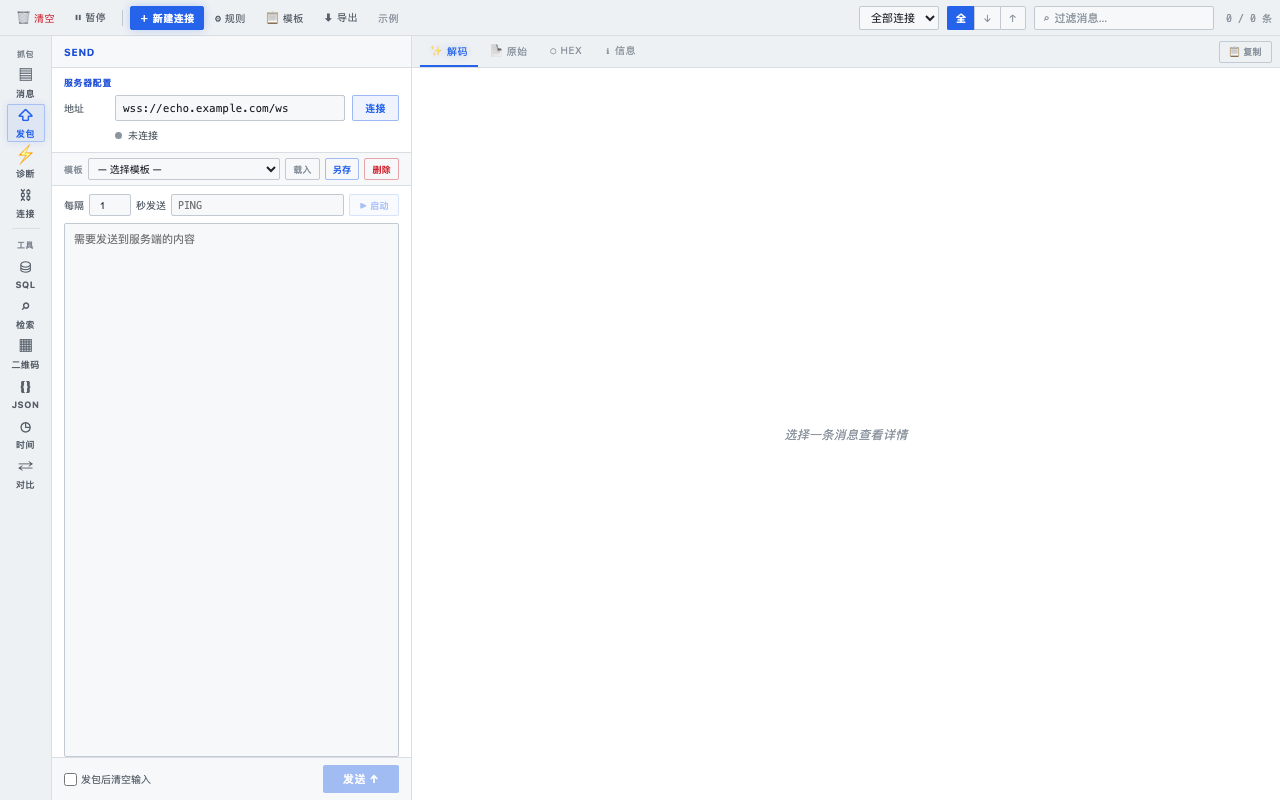
Task: Click the 连接 connect button beside address
Action: 375,108
